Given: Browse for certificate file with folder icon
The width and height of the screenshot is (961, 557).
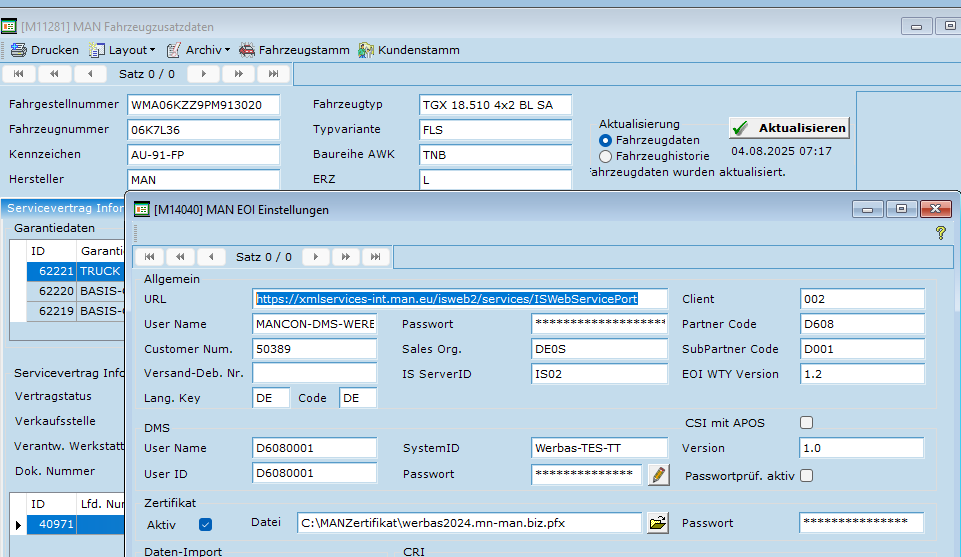Looking at the screenshot, I should (657, 523).
